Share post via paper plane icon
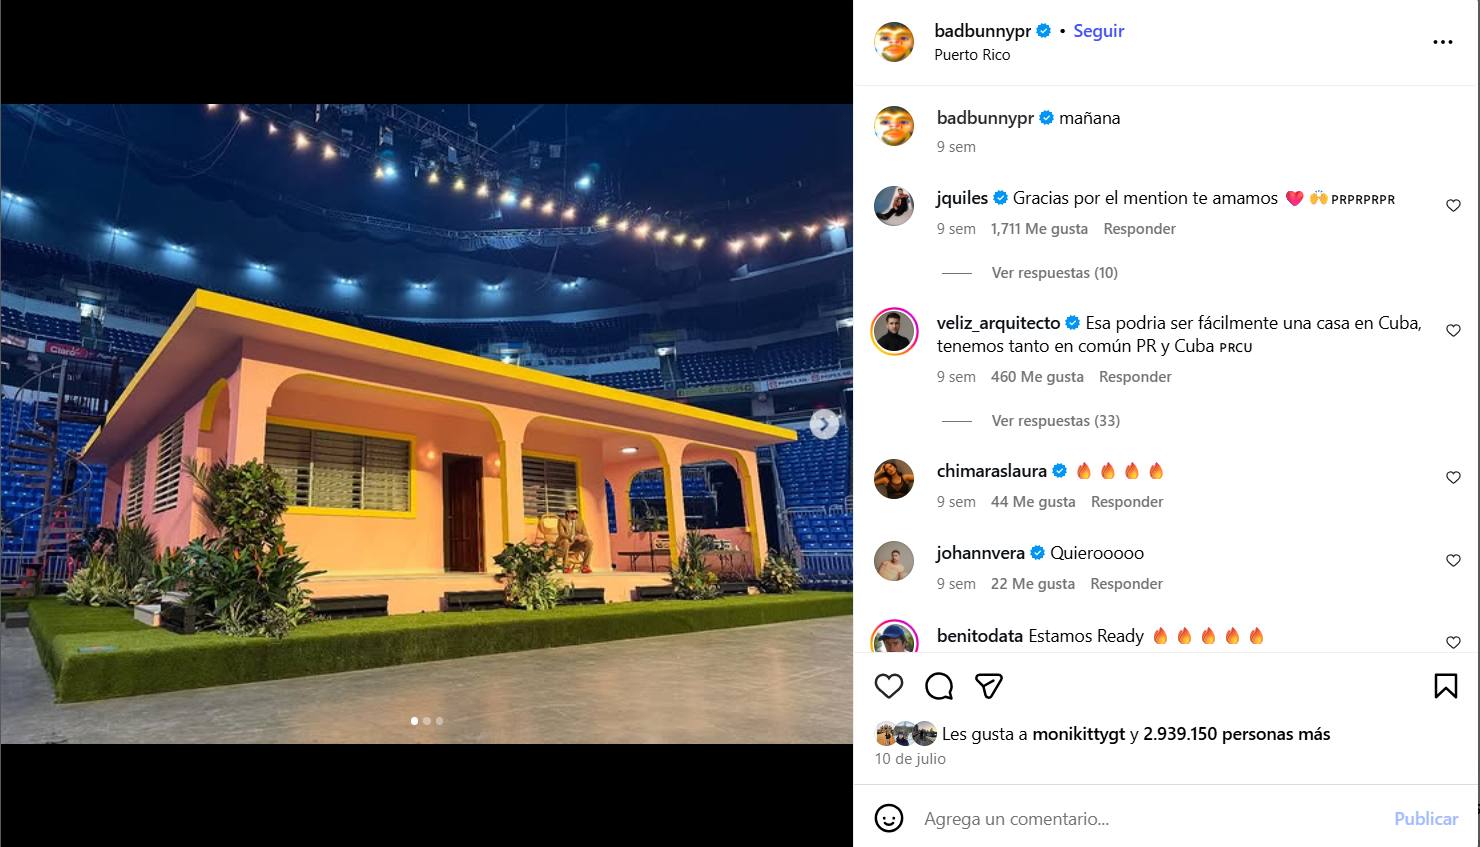The image size is (1480, 847). click(x=988, y=686)
